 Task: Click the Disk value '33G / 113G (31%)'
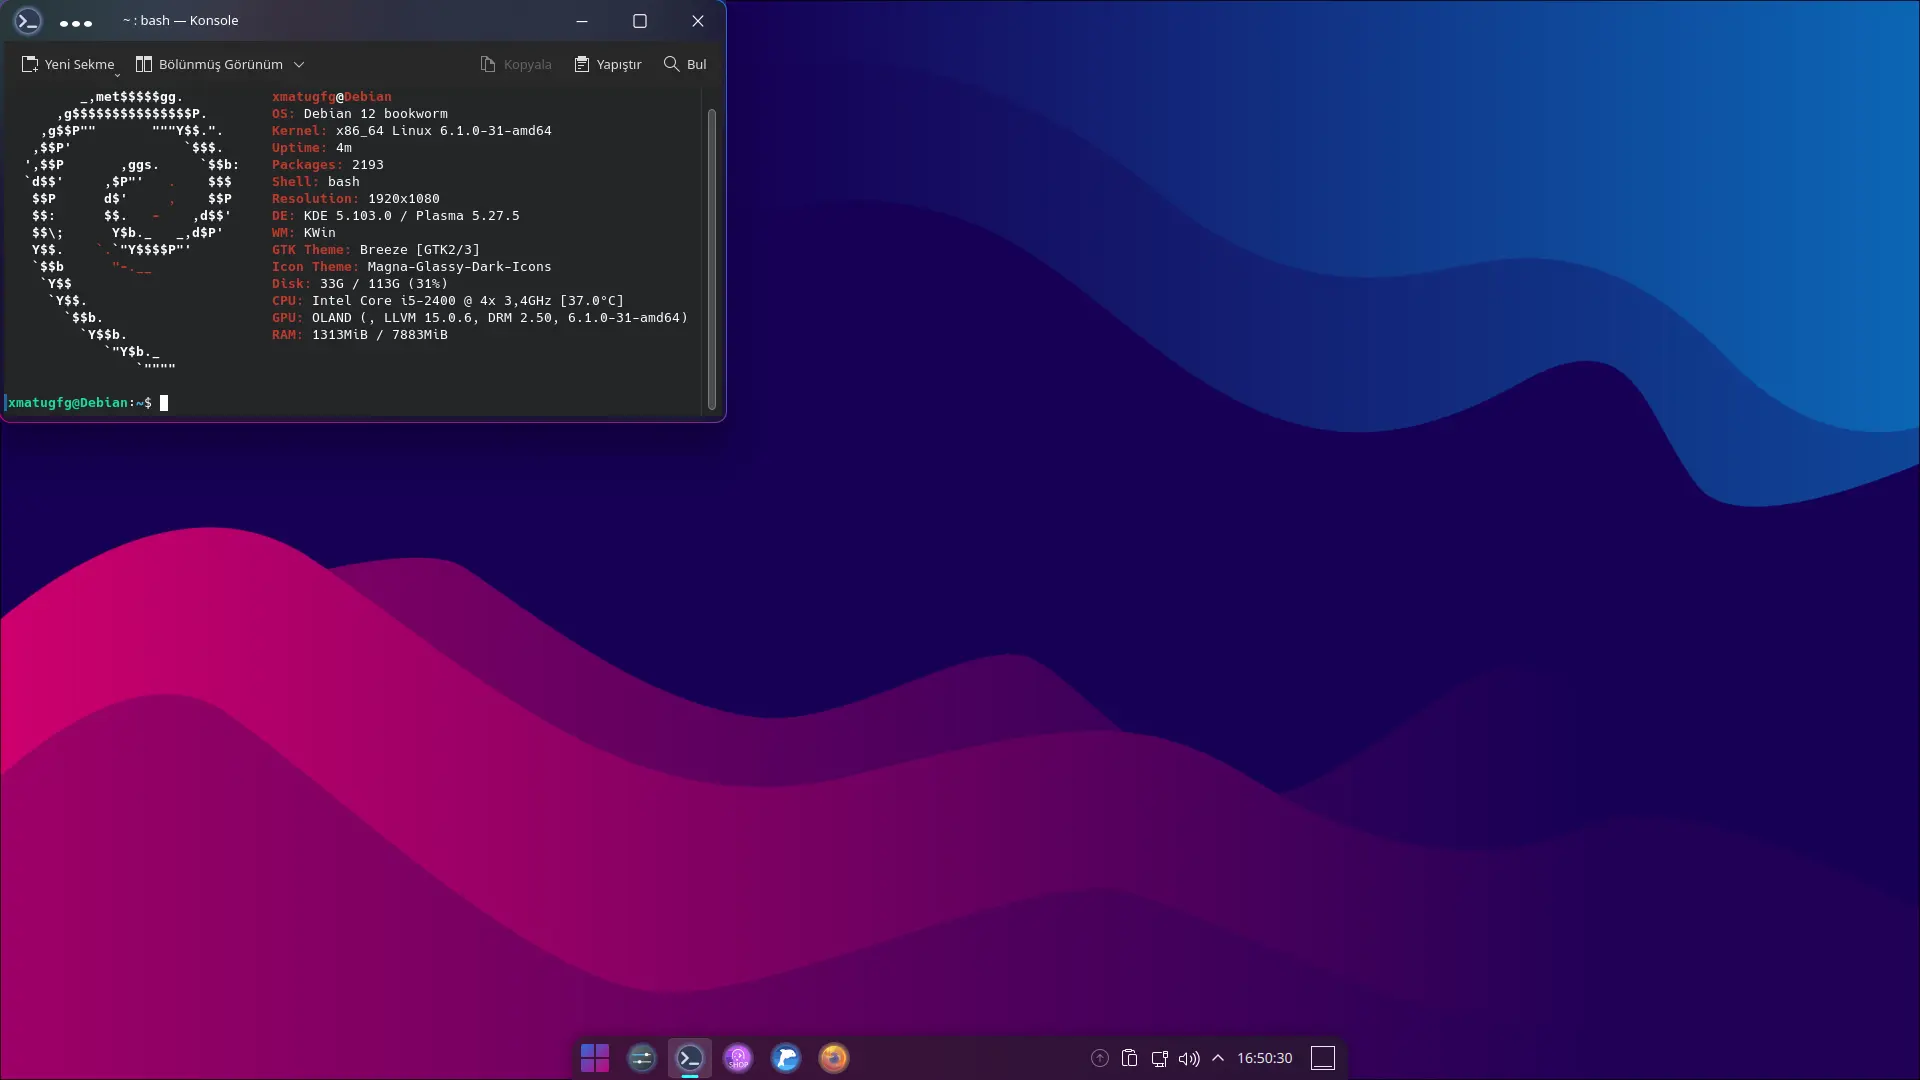click(x=384, y=284)
